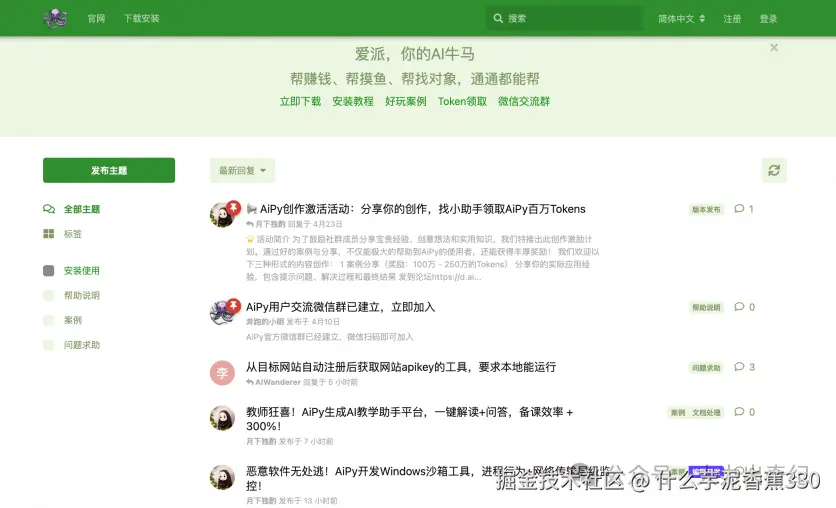Open 教师狂喜 AiPy教学助手 topic
Viewport: 836px width, 508px height.
(409, 419)
